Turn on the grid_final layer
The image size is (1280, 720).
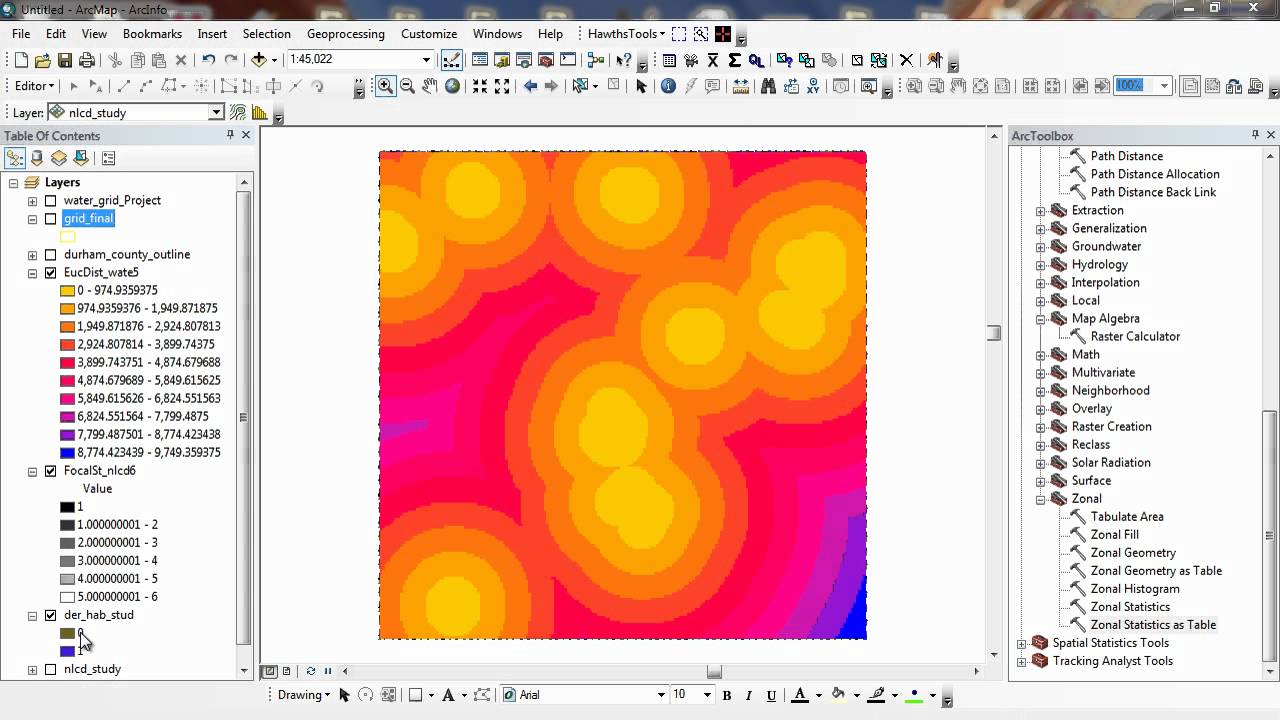(x=51, y=219)
